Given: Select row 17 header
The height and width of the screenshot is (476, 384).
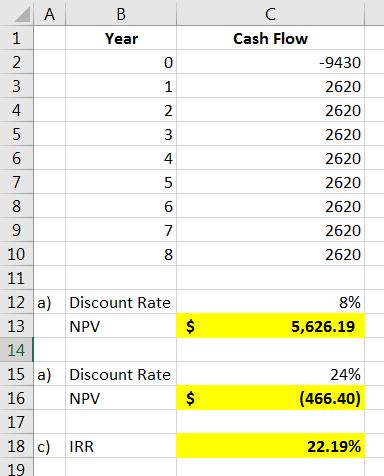Looking at the screenshot, I should 16,422.
